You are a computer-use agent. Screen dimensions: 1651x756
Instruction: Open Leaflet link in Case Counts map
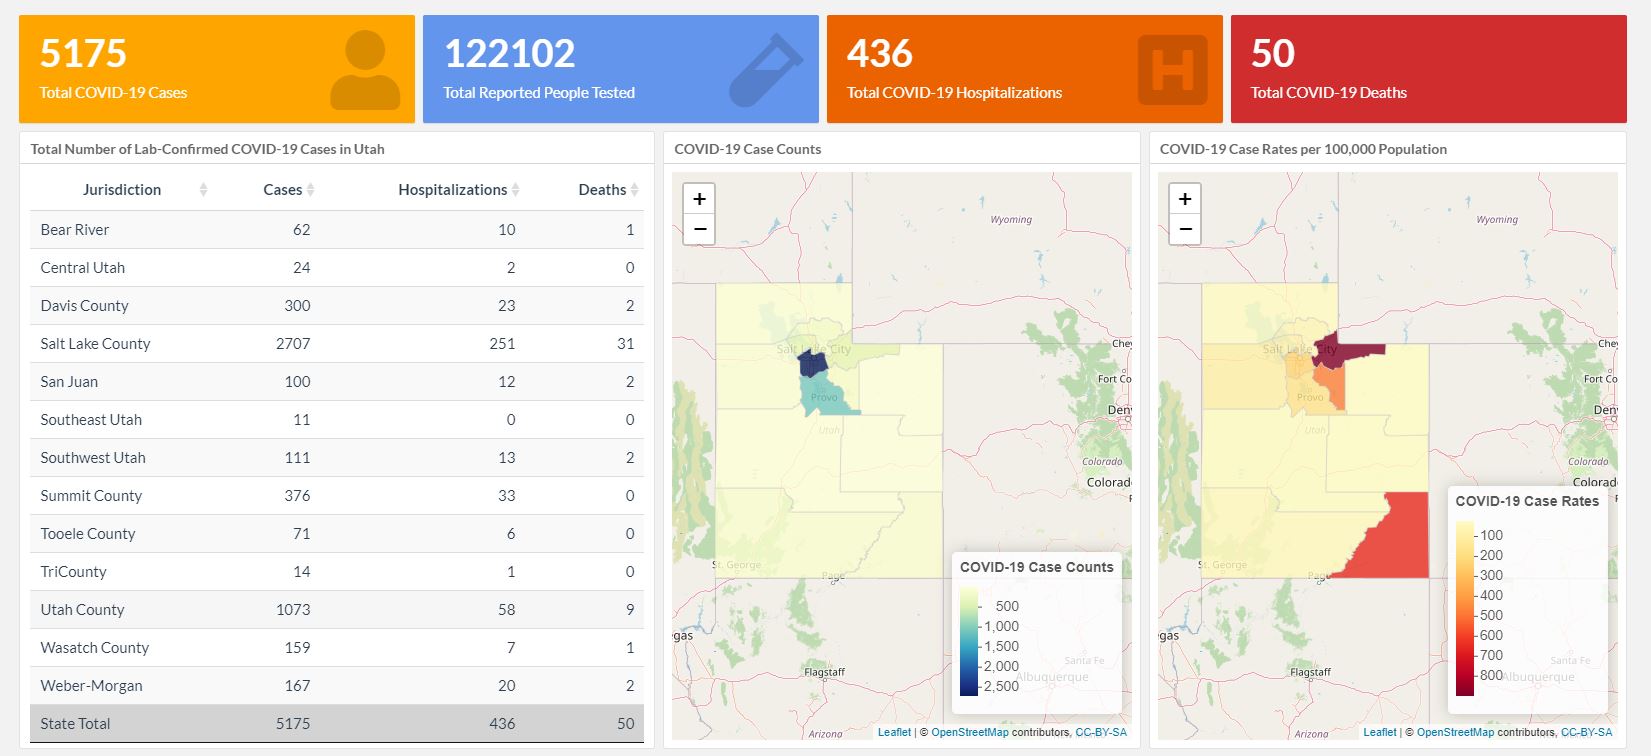point(894,732)
